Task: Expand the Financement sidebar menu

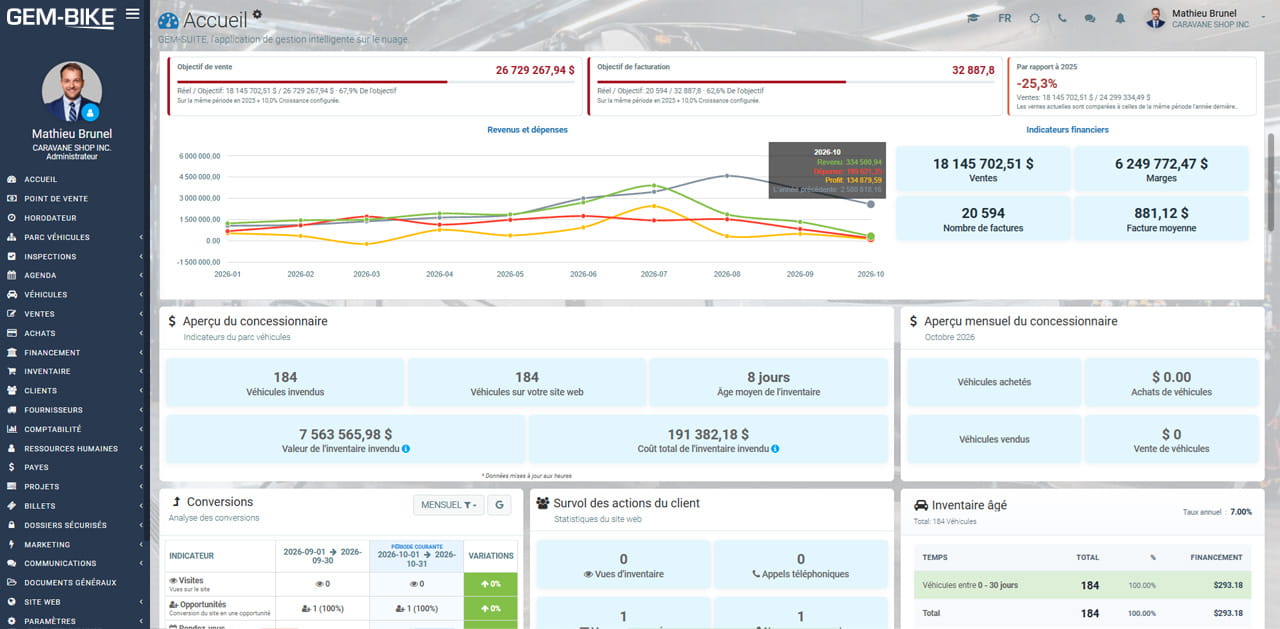Action: (75, 352)
